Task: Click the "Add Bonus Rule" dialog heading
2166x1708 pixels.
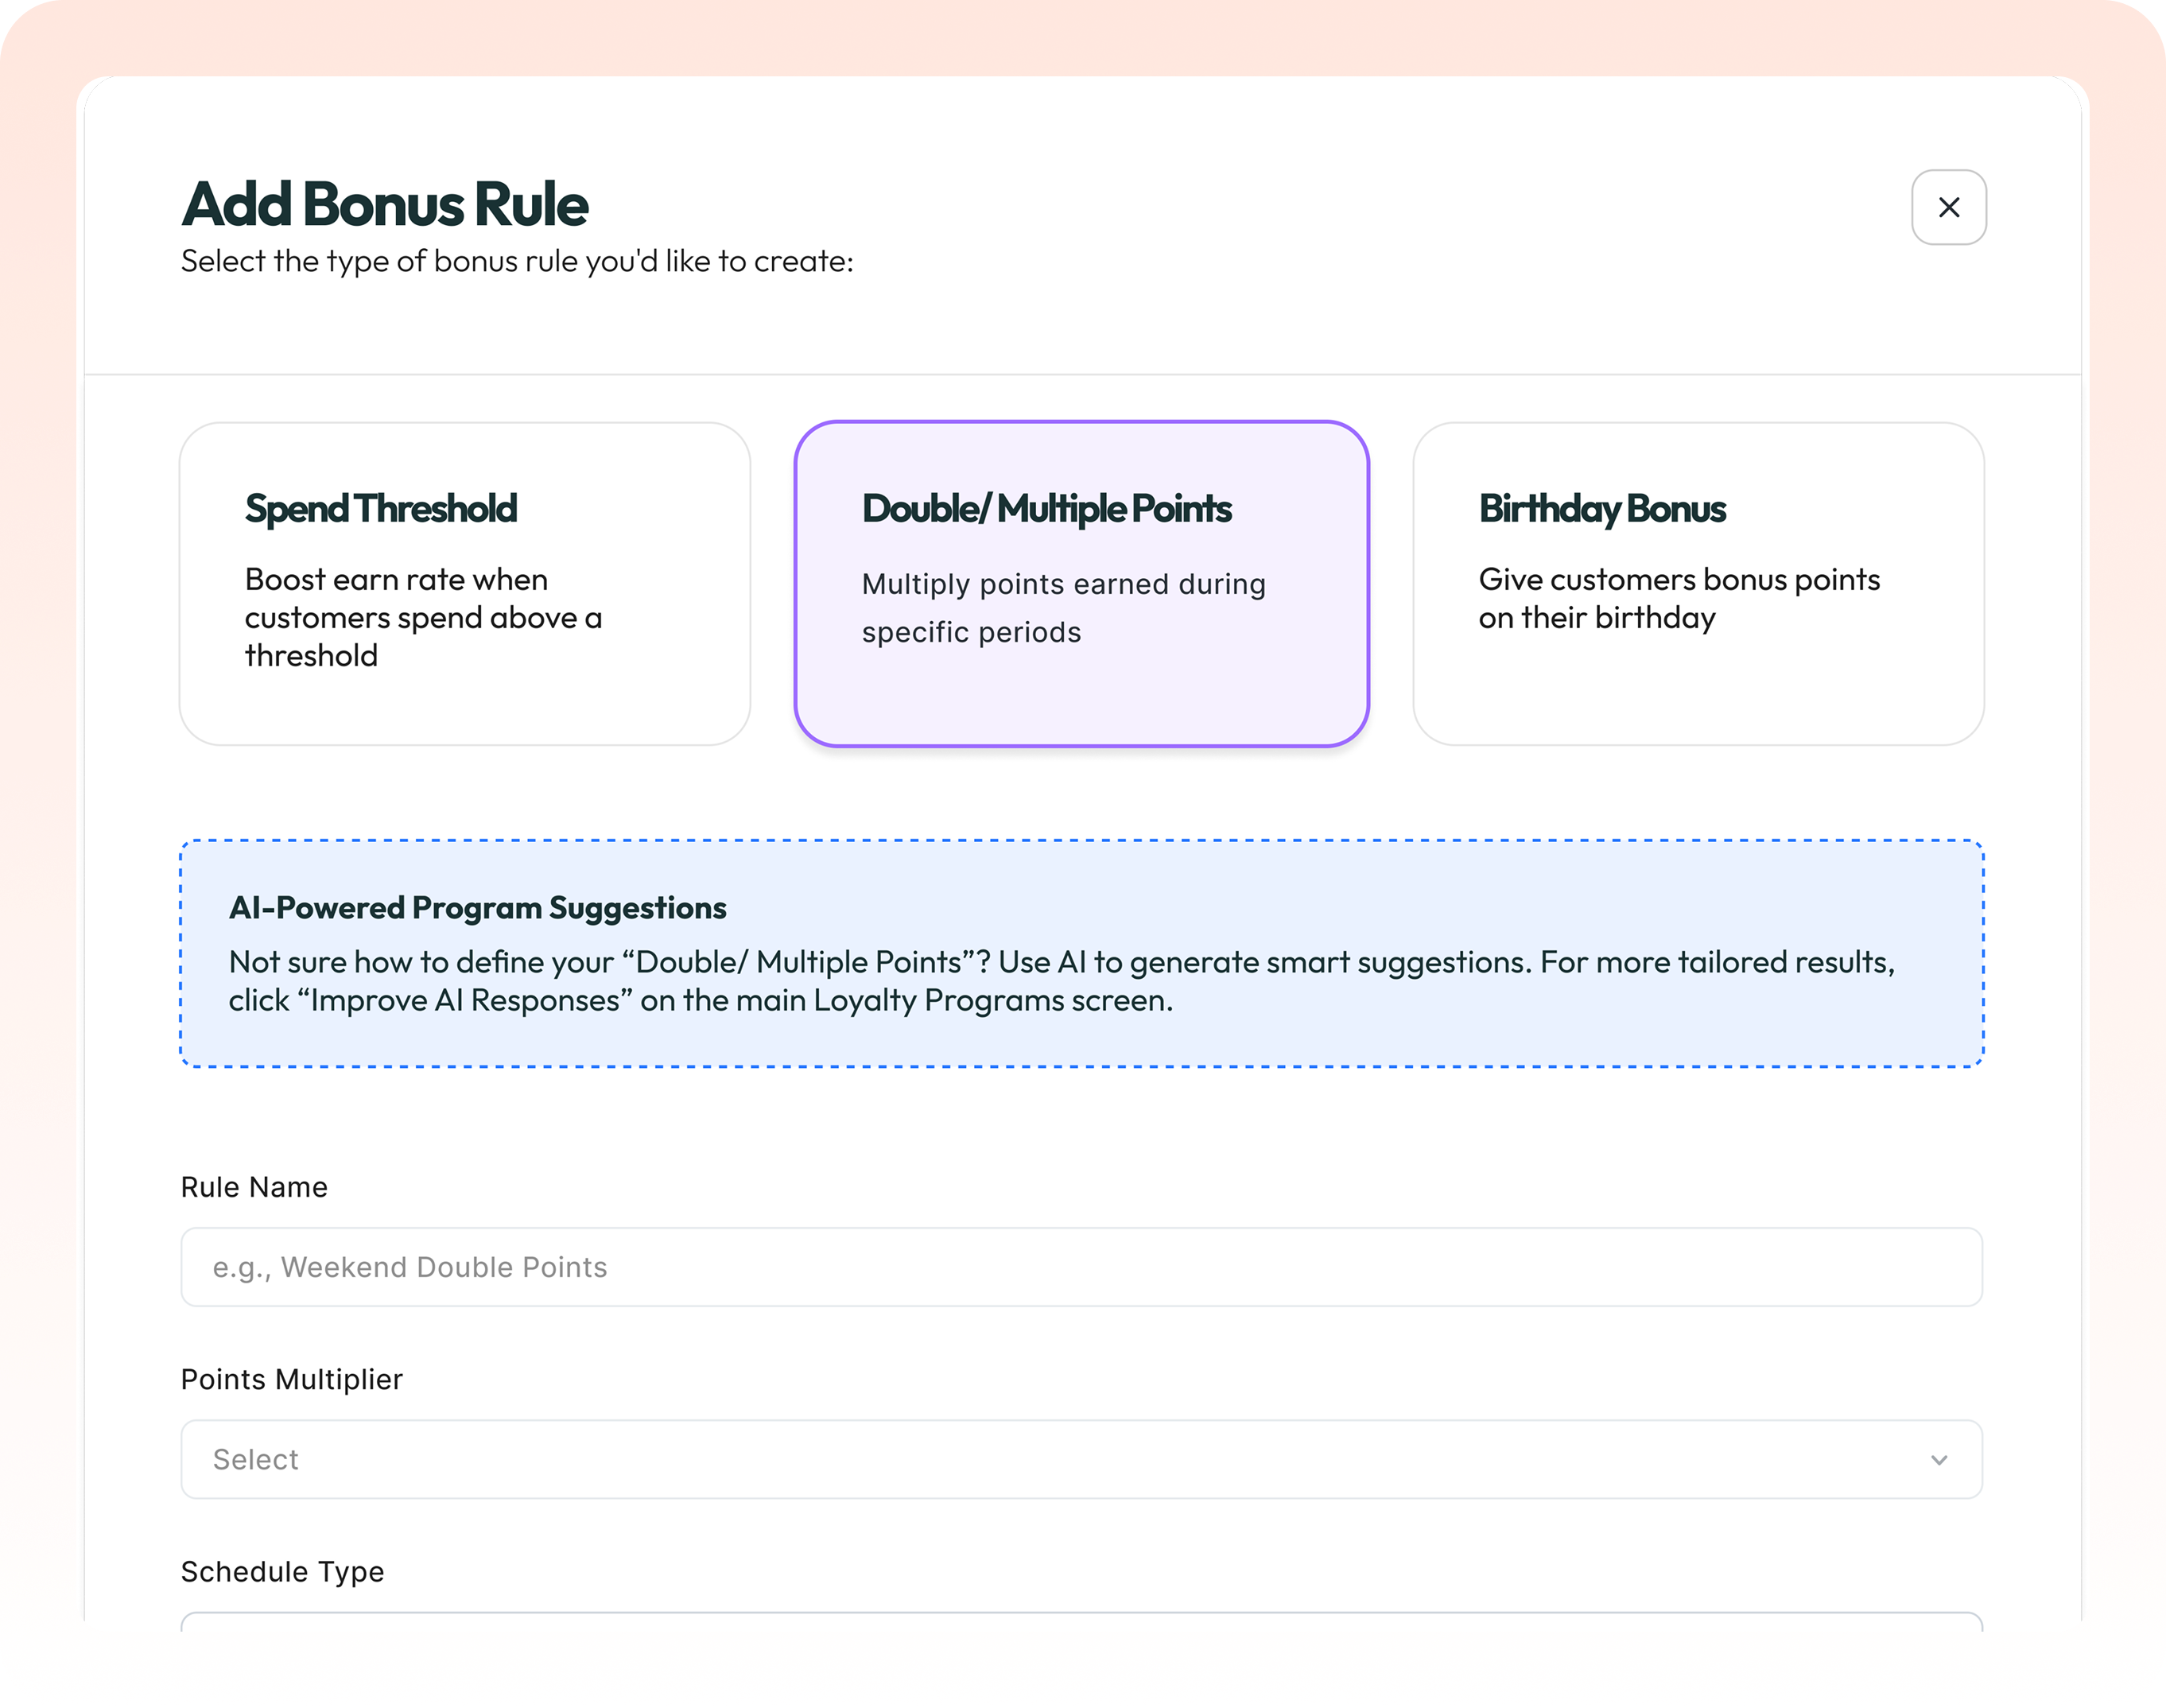Action: point(385,204)
